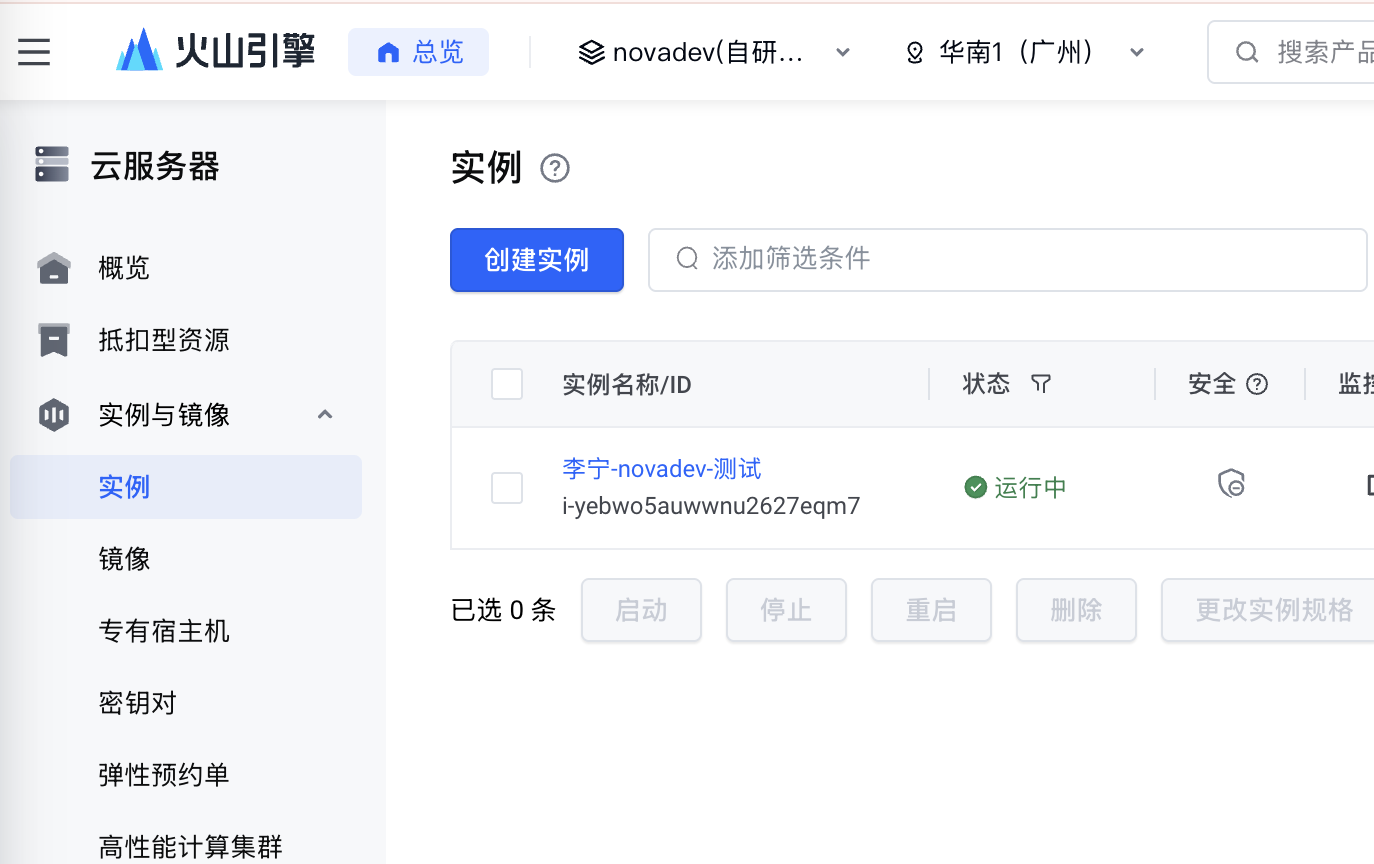Click the filter funnel icon beside 状态
Image resolution: width=1374 pixels, height=864 pixels.
point(1041,384)
